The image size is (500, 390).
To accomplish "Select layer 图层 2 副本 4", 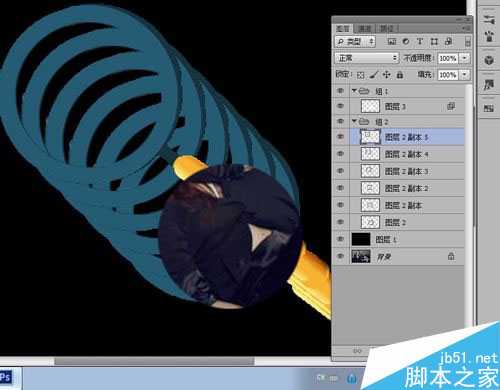I will (x=407, y=154).
